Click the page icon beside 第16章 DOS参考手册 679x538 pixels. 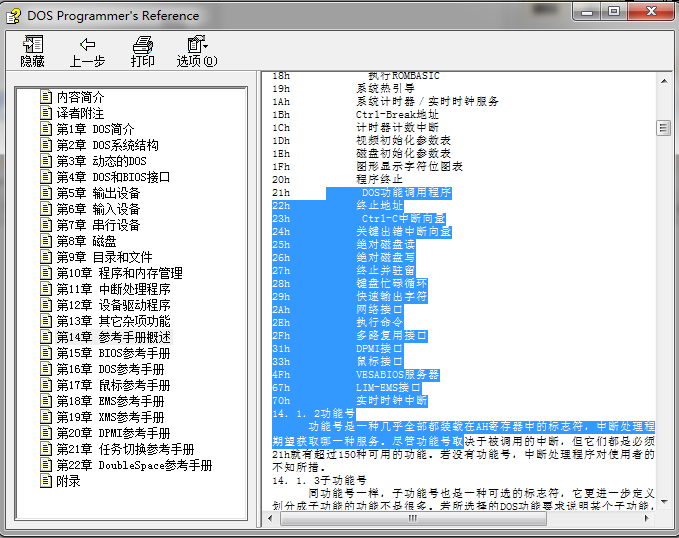46,369
